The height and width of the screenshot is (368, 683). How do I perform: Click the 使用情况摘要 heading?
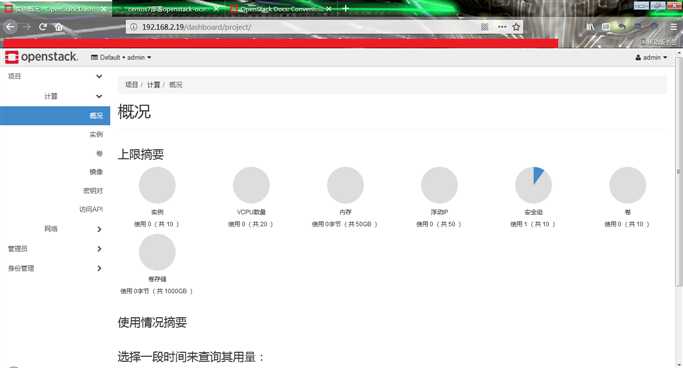(x=152, y=322)
